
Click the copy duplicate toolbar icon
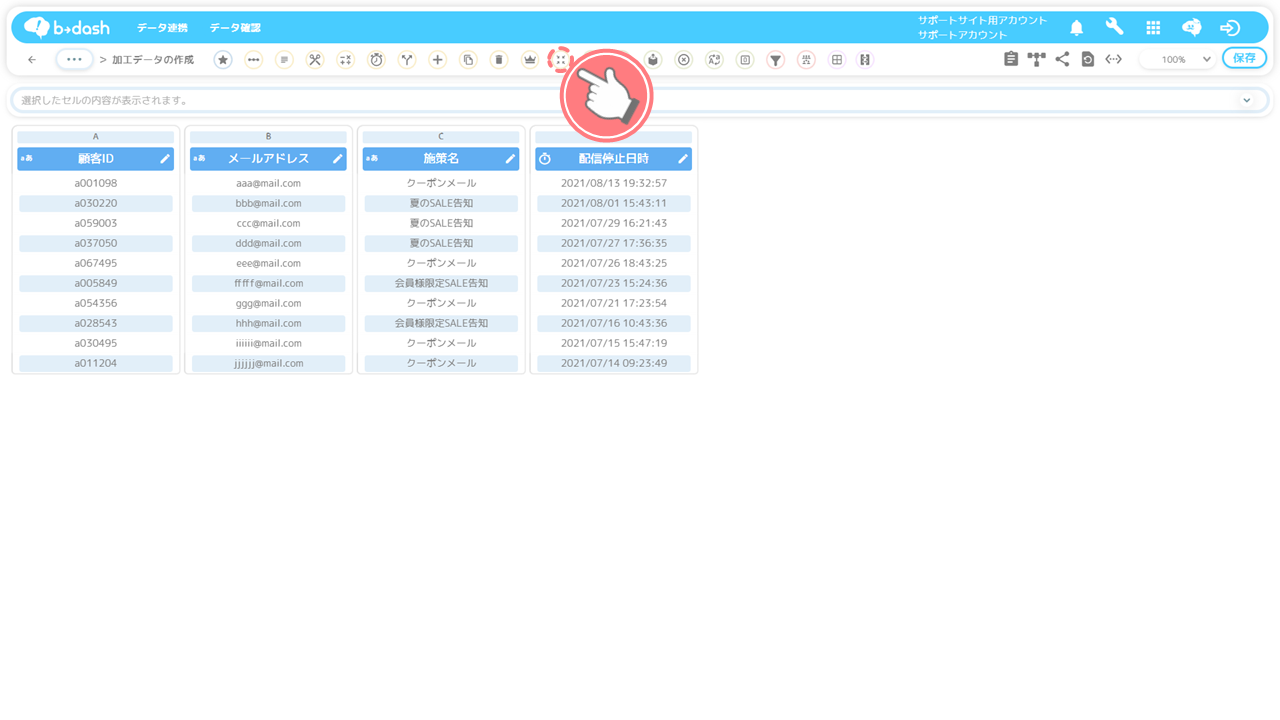point(468,60)
